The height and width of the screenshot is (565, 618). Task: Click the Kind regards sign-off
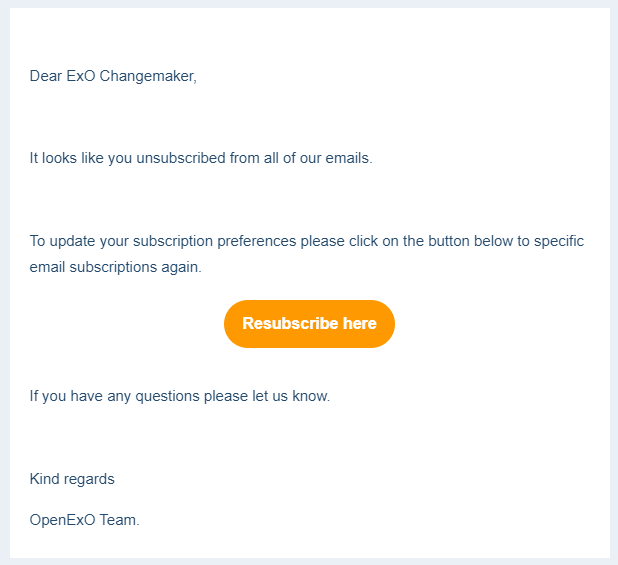tap(72, 479)
